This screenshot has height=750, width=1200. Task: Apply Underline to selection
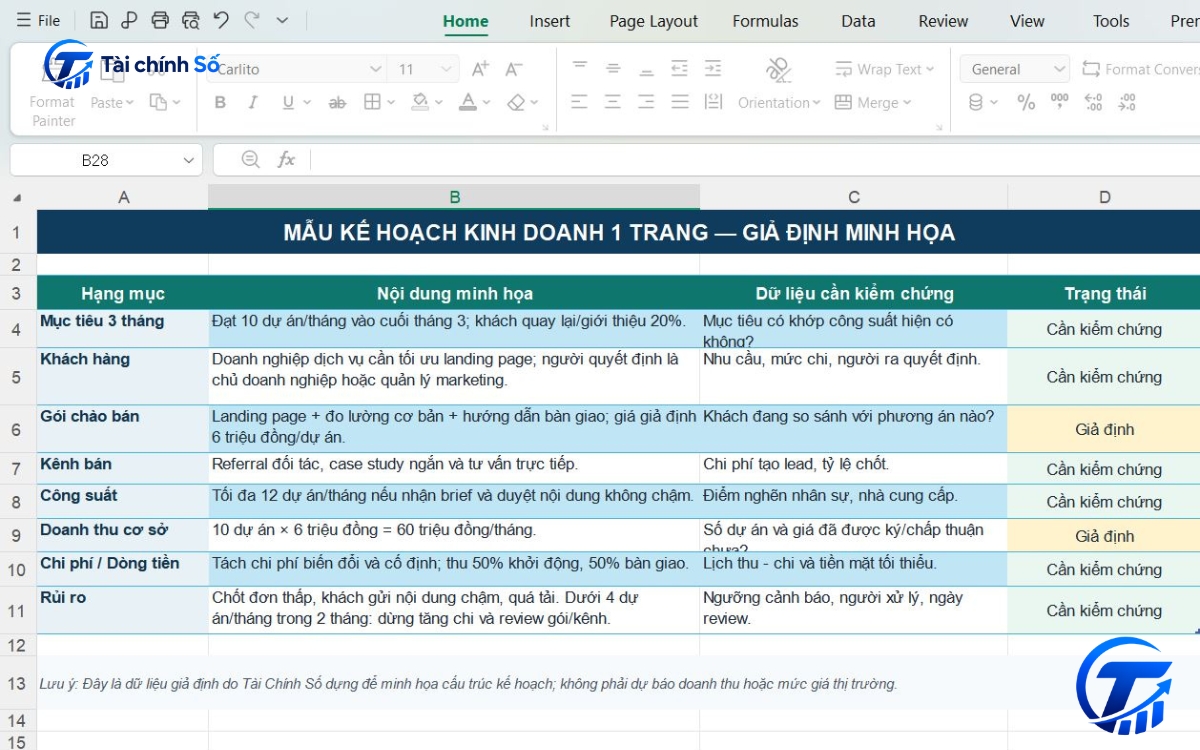288,102
